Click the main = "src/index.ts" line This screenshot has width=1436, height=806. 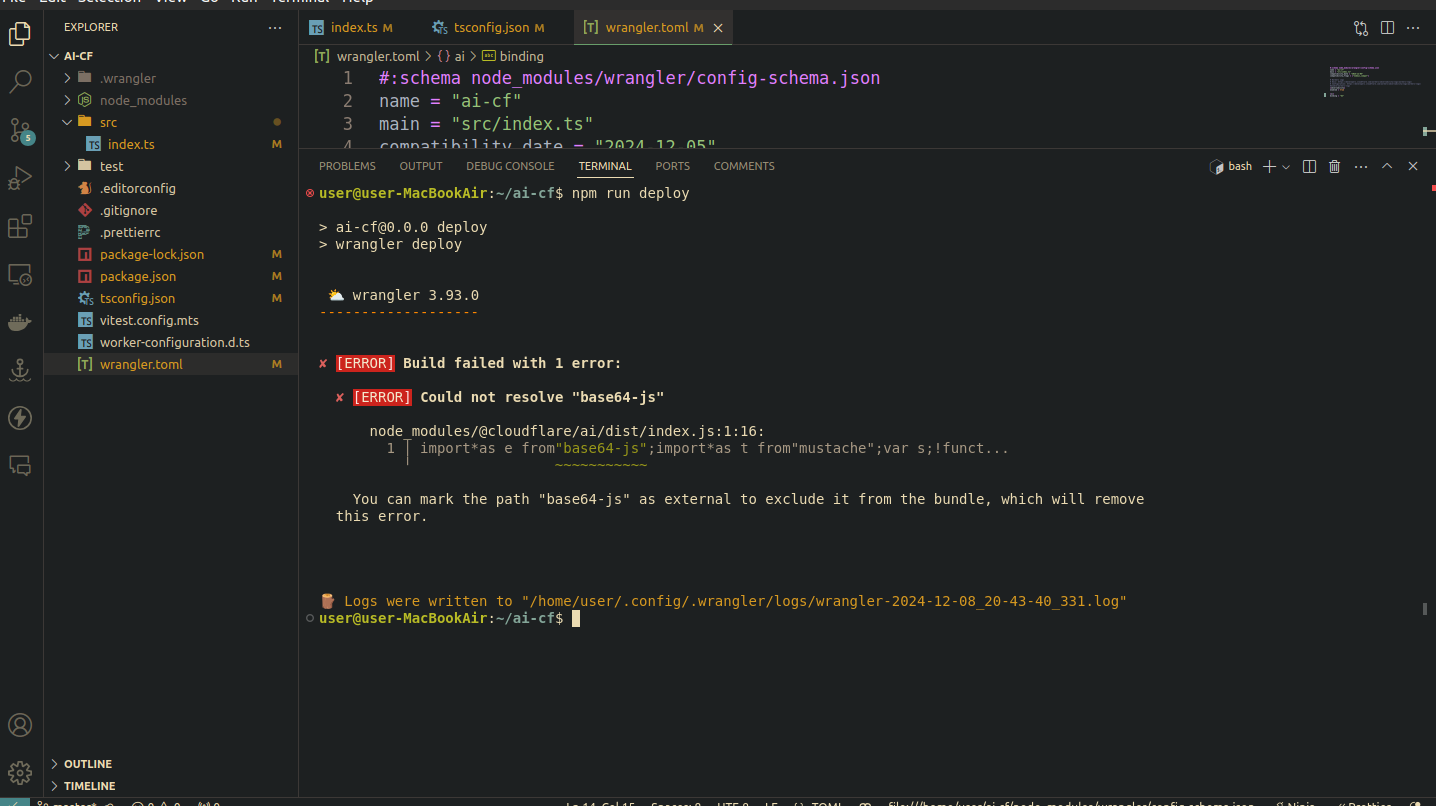coord(486,124)
